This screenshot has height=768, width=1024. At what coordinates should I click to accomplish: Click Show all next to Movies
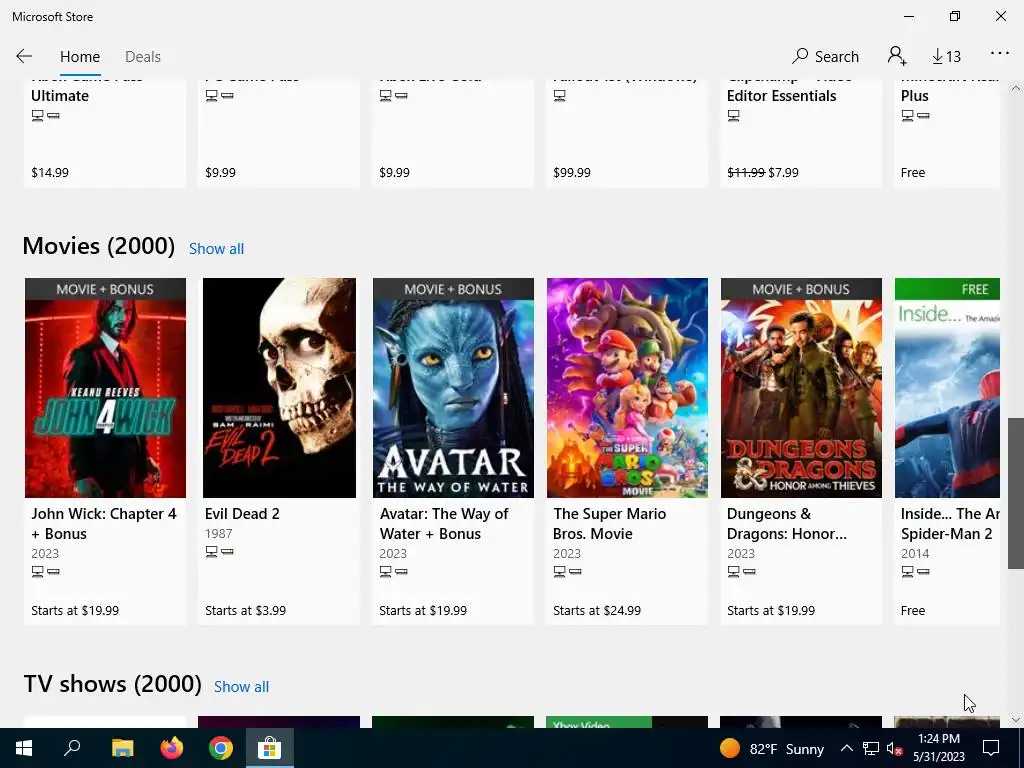(x=216, y=249)
